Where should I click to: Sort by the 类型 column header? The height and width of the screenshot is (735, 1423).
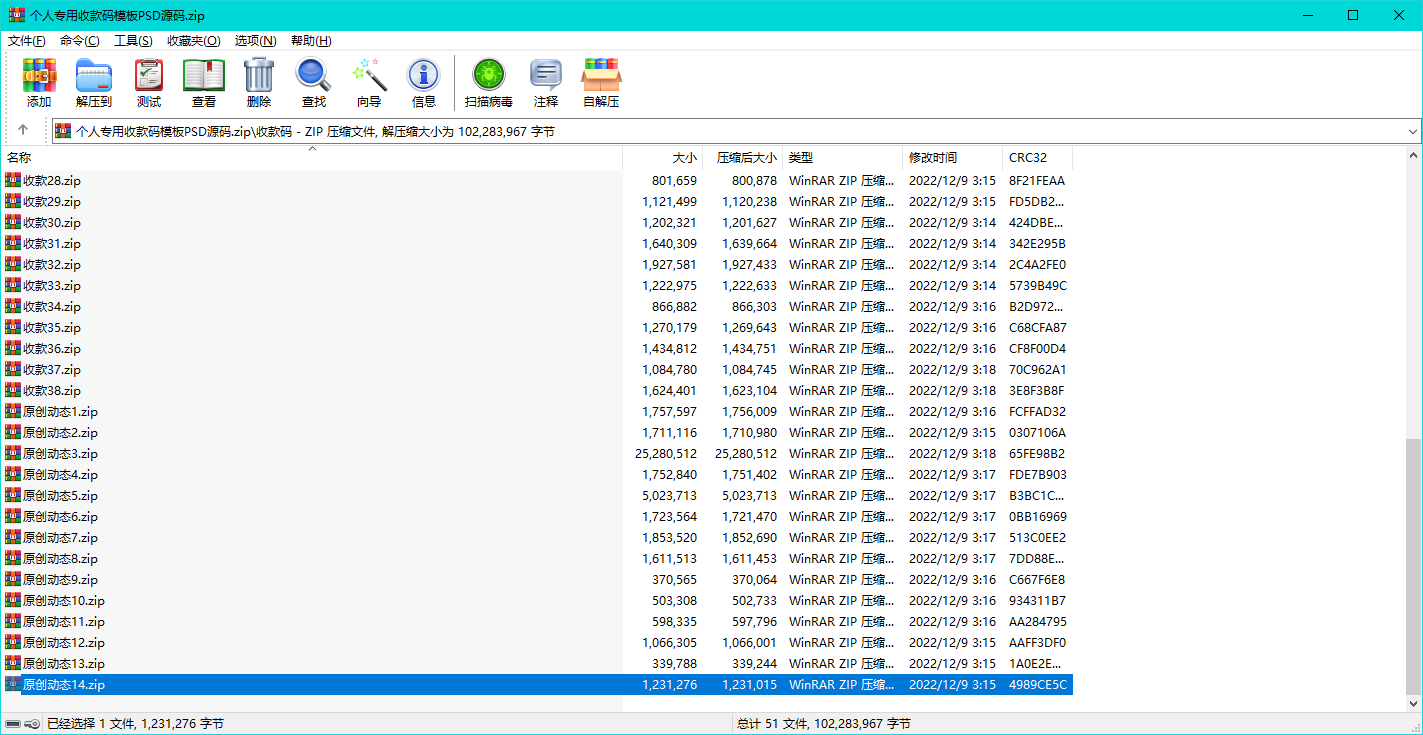coord(842,158)
